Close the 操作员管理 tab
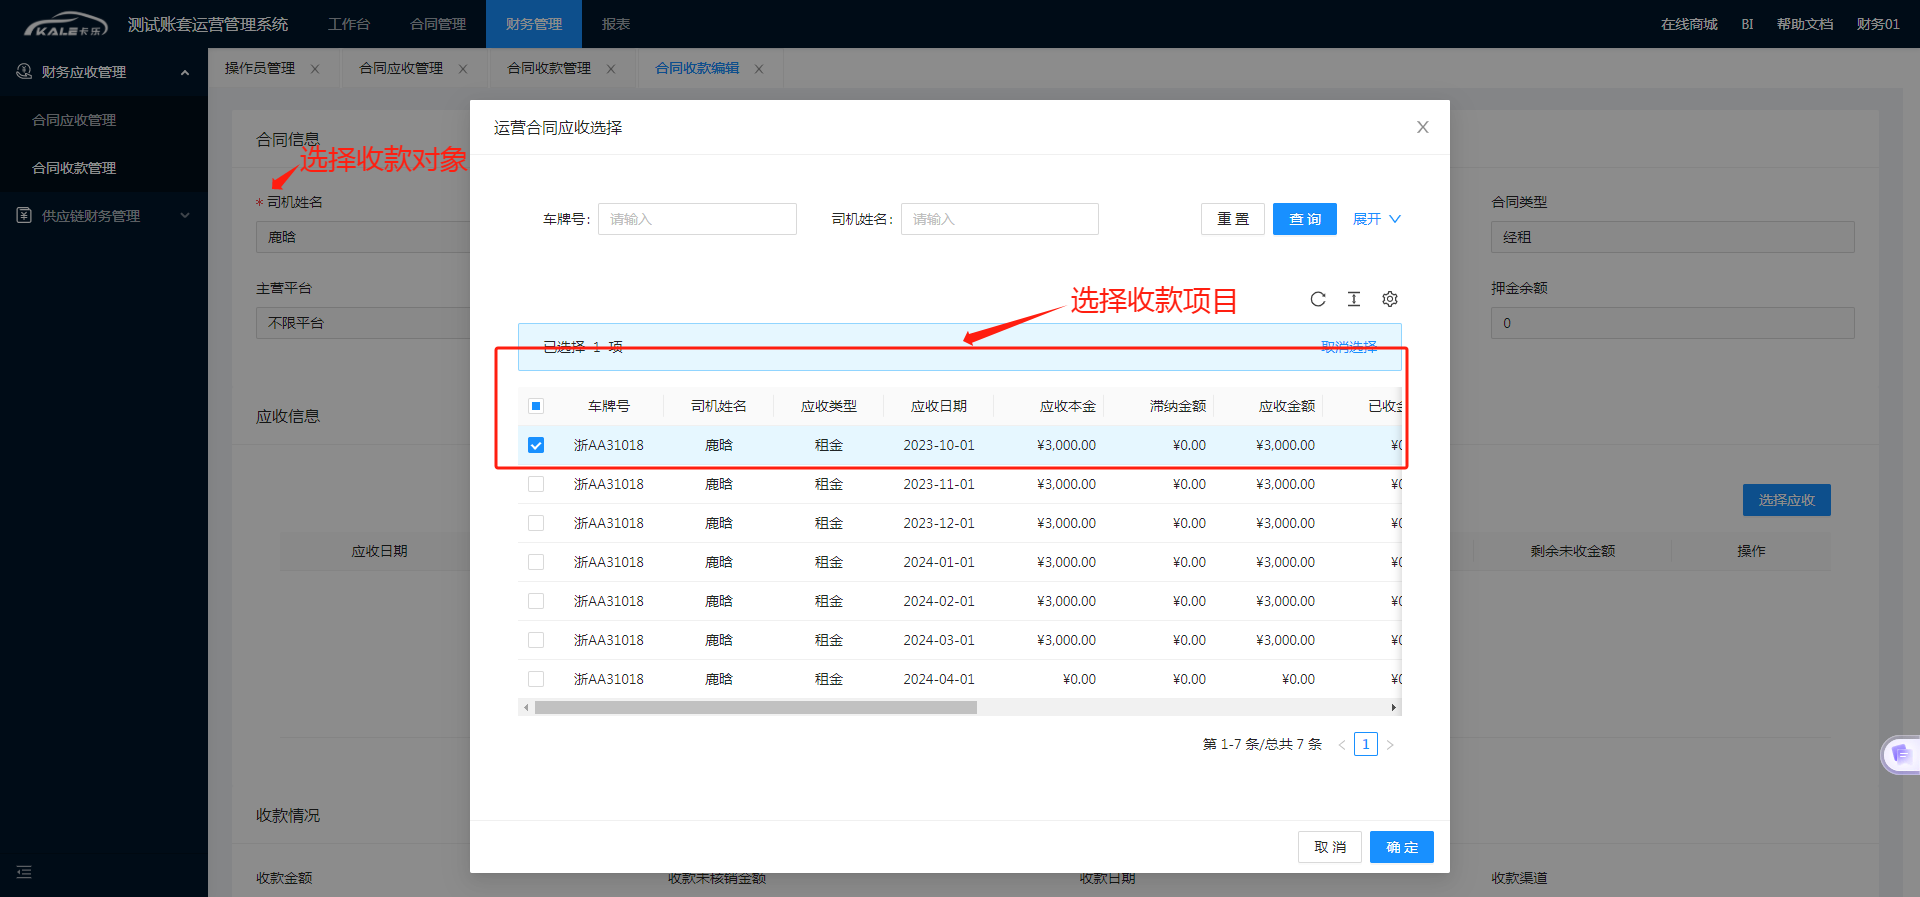1920x897 pixels. 315,69
